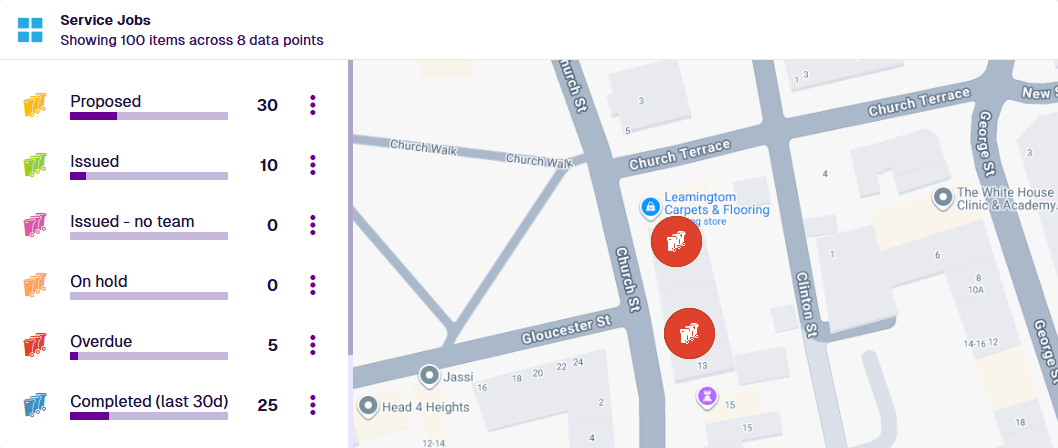
Task: Open options for Completed (last 30d)
Action: (x=313, y=405)
